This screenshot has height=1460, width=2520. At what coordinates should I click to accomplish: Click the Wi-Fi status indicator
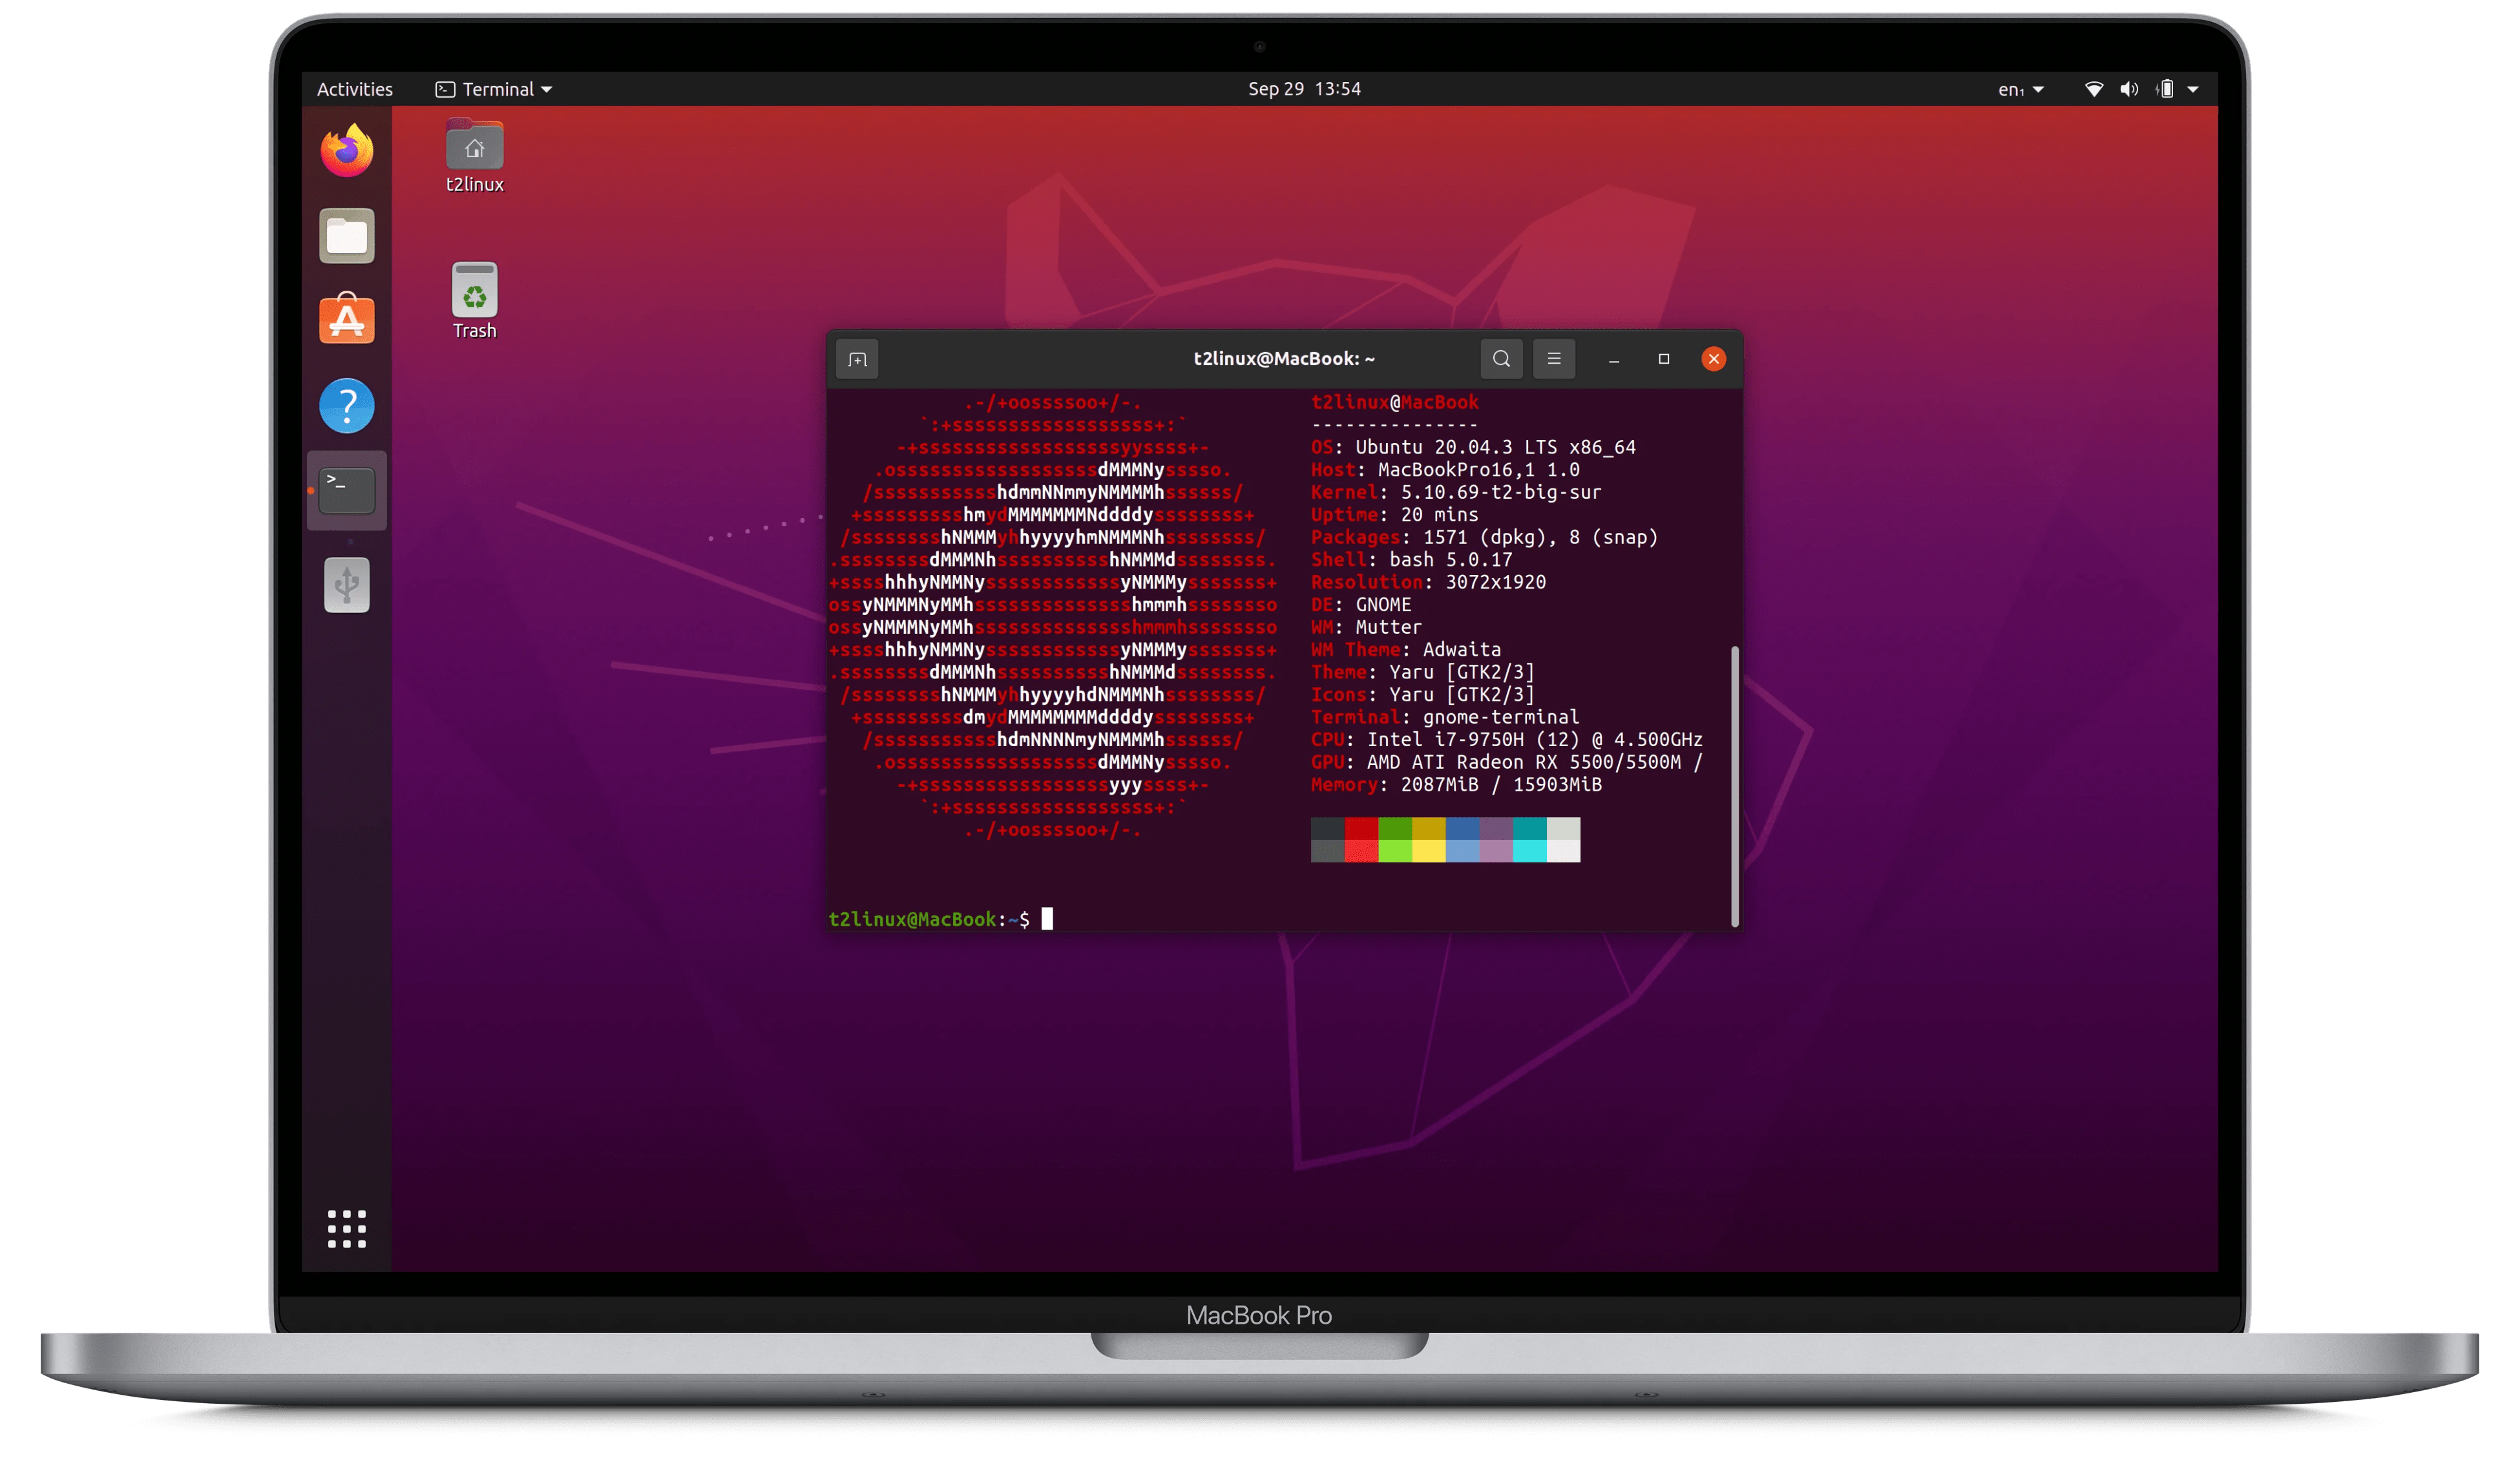pos(2093,89)
